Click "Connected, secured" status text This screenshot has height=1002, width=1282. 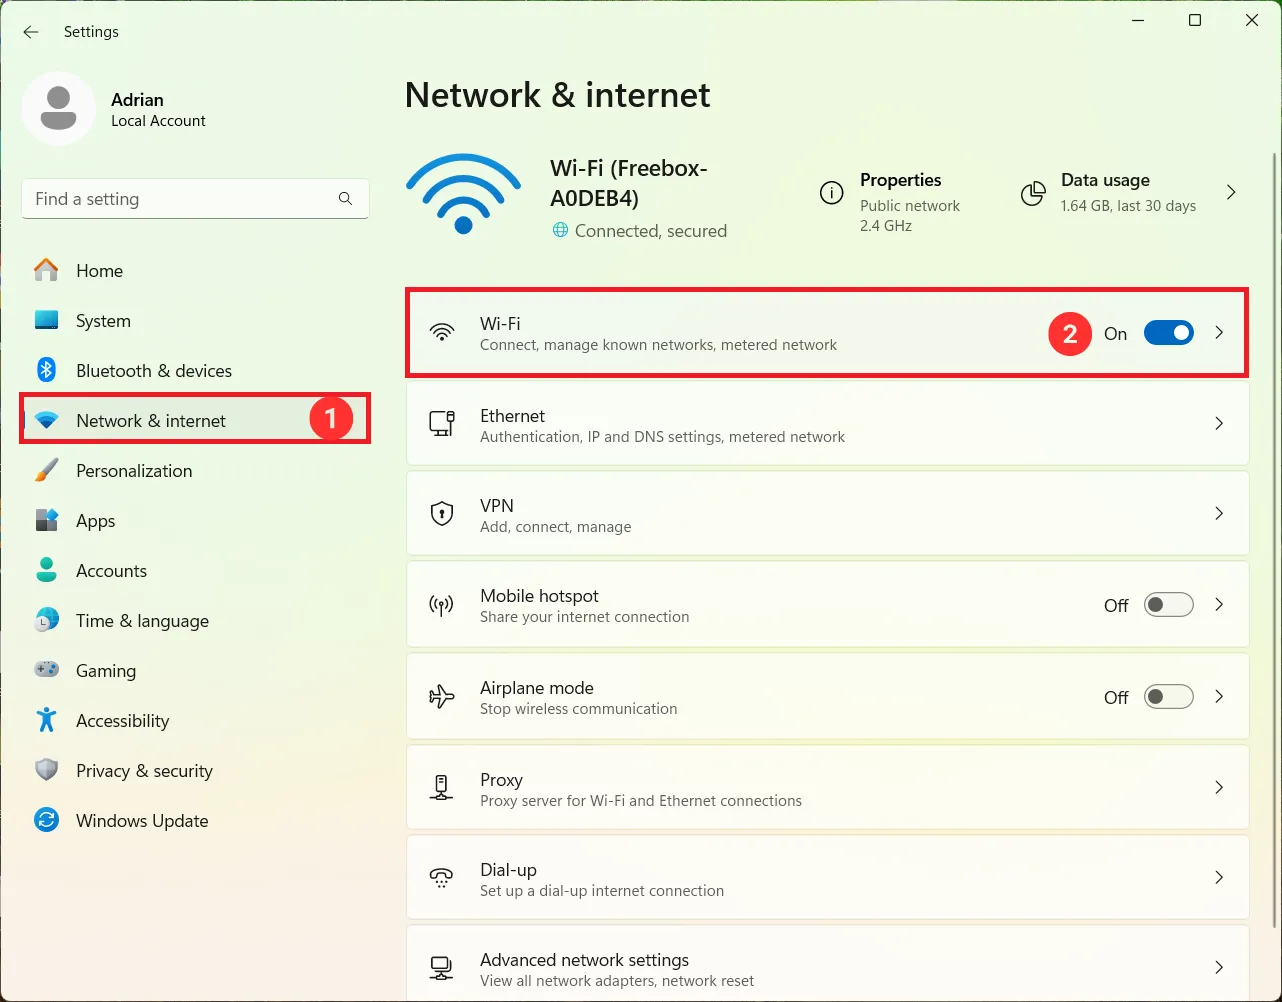click(x=651, y=231)
